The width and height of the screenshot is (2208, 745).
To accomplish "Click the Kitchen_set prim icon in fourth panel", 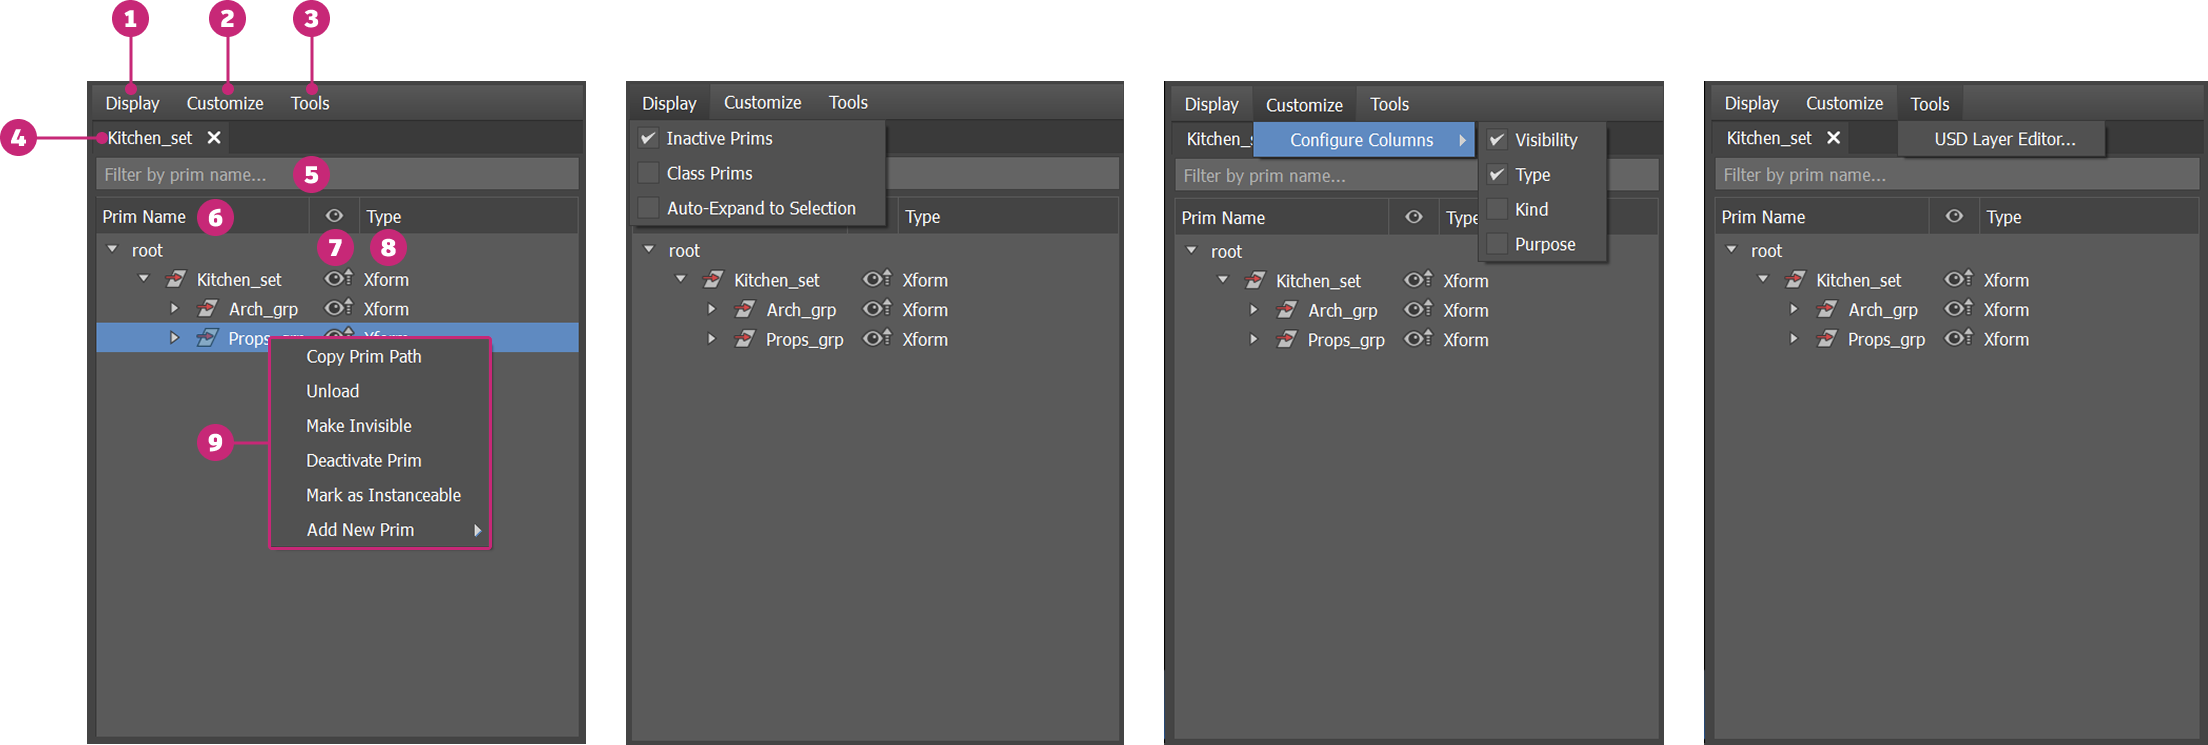I will click(1796, 280).
